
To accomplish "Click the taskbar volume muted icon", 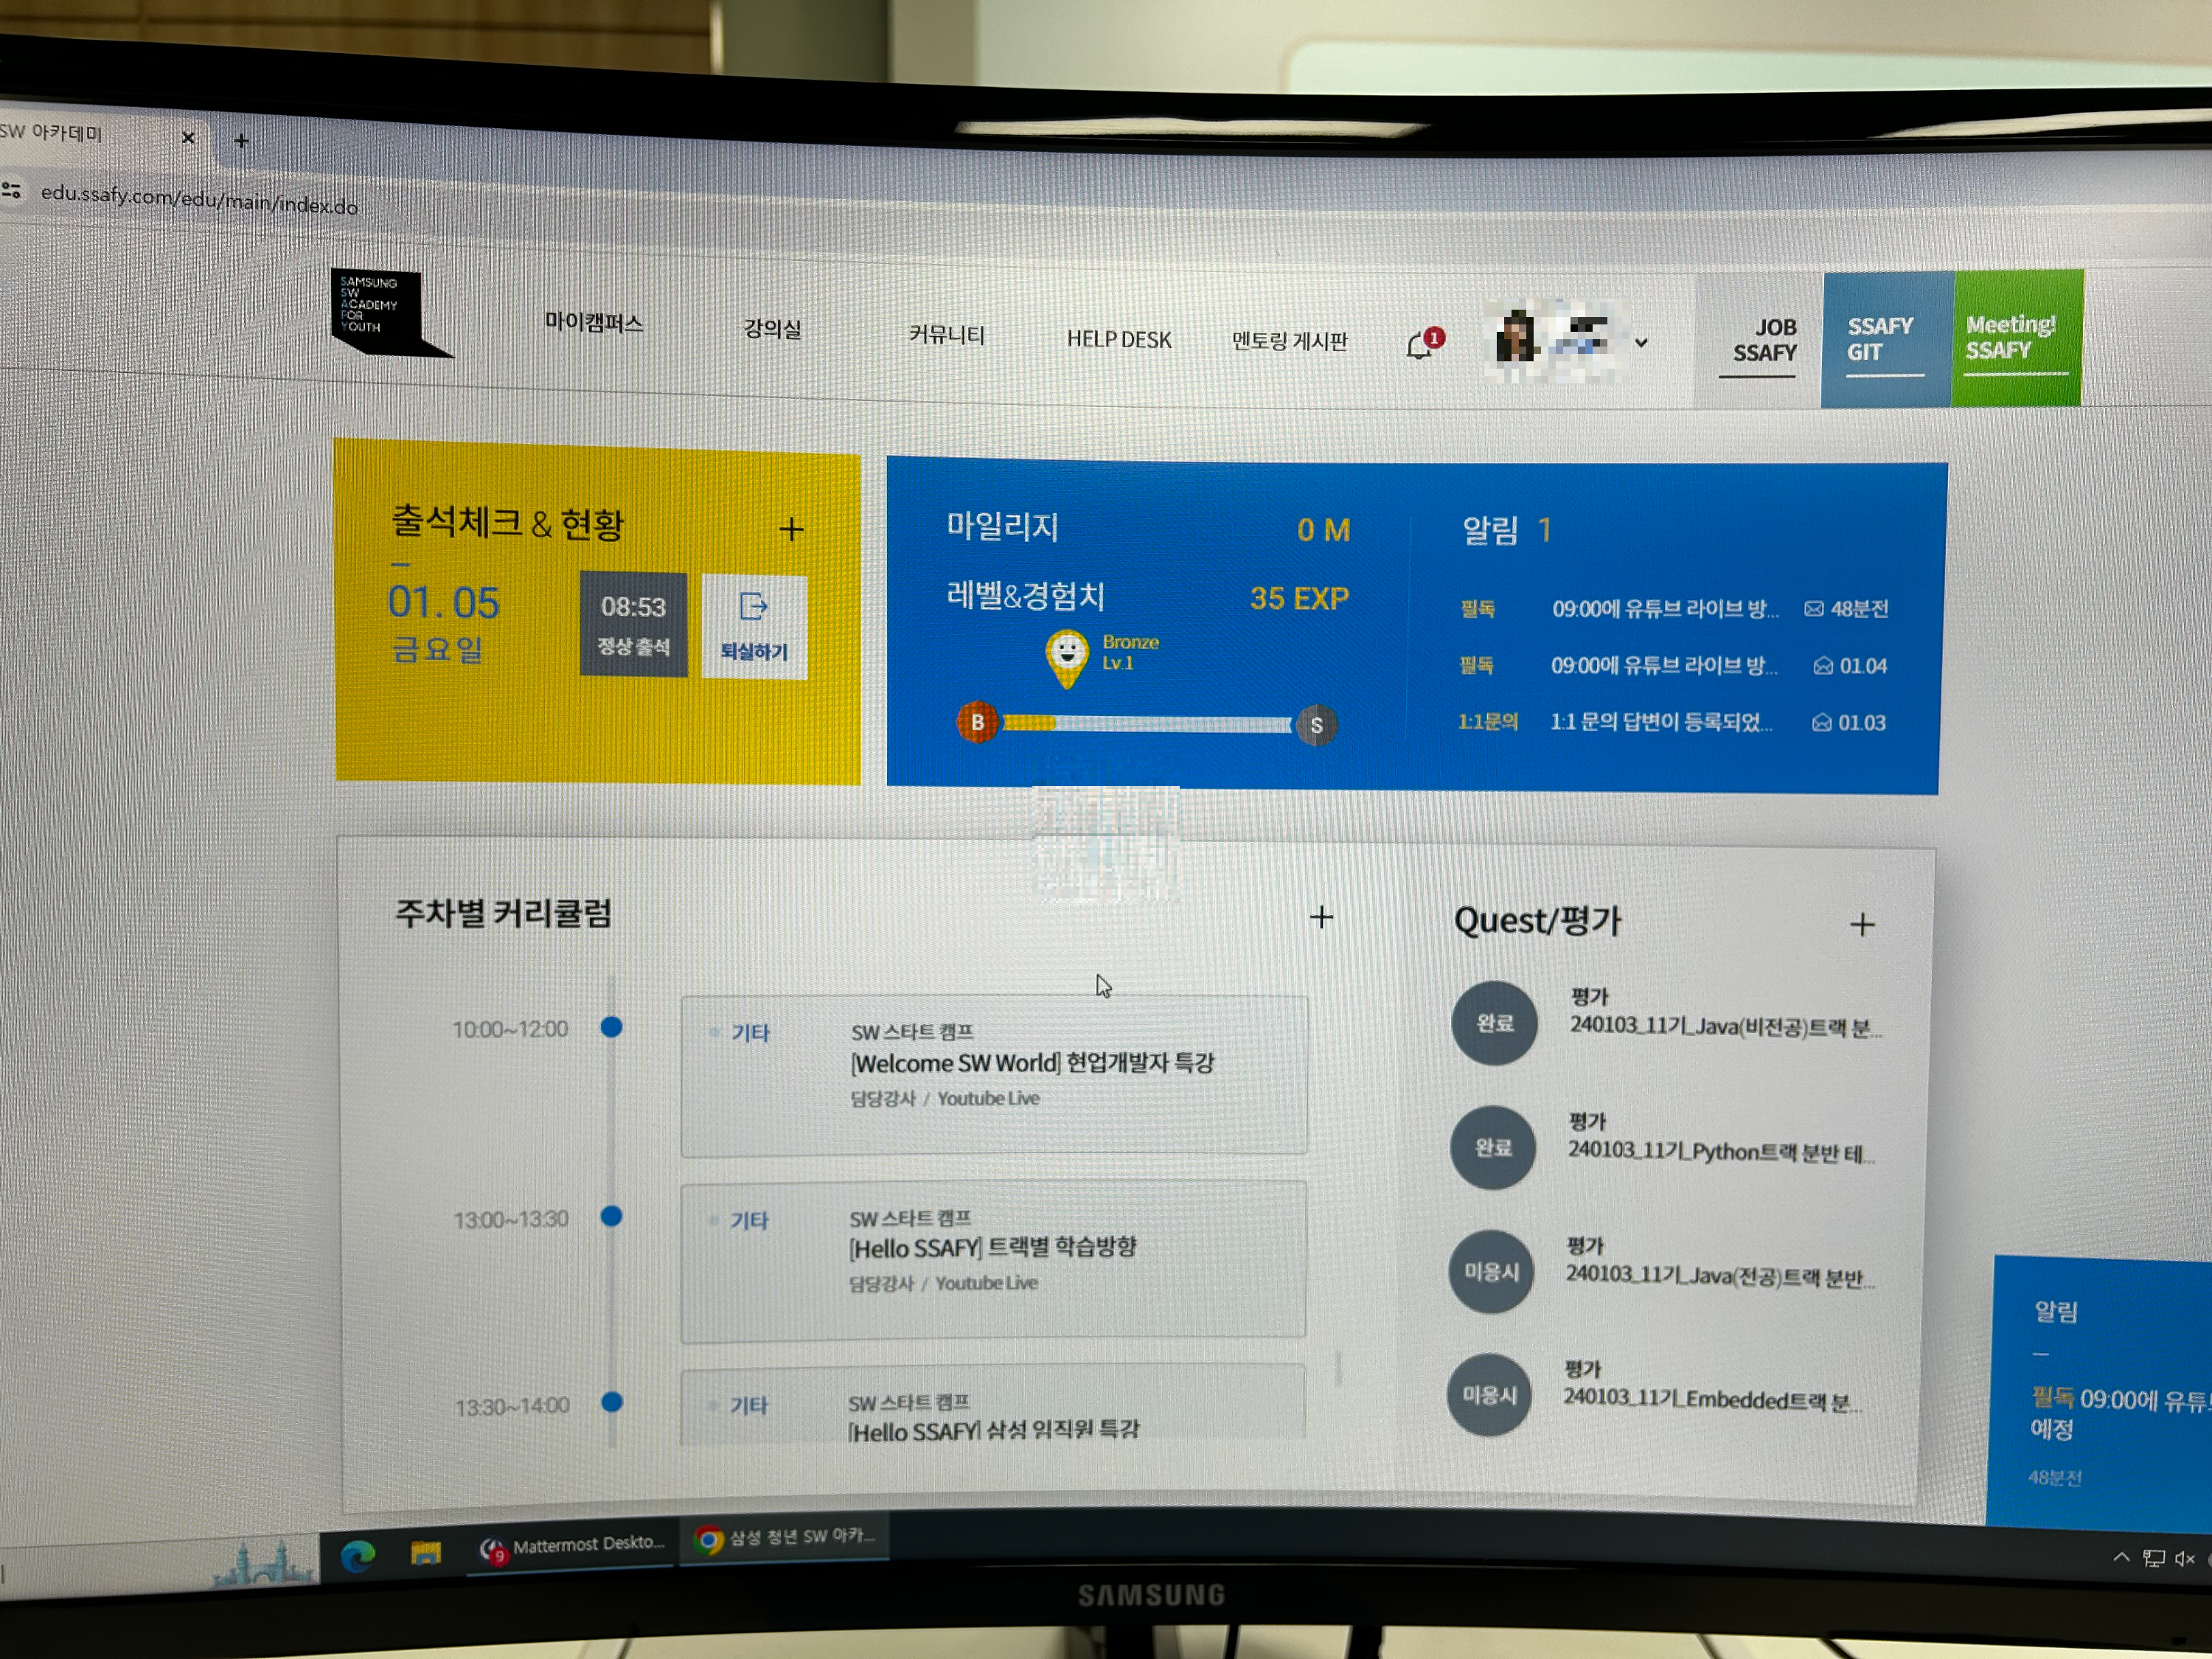I will point(2184,1558).
